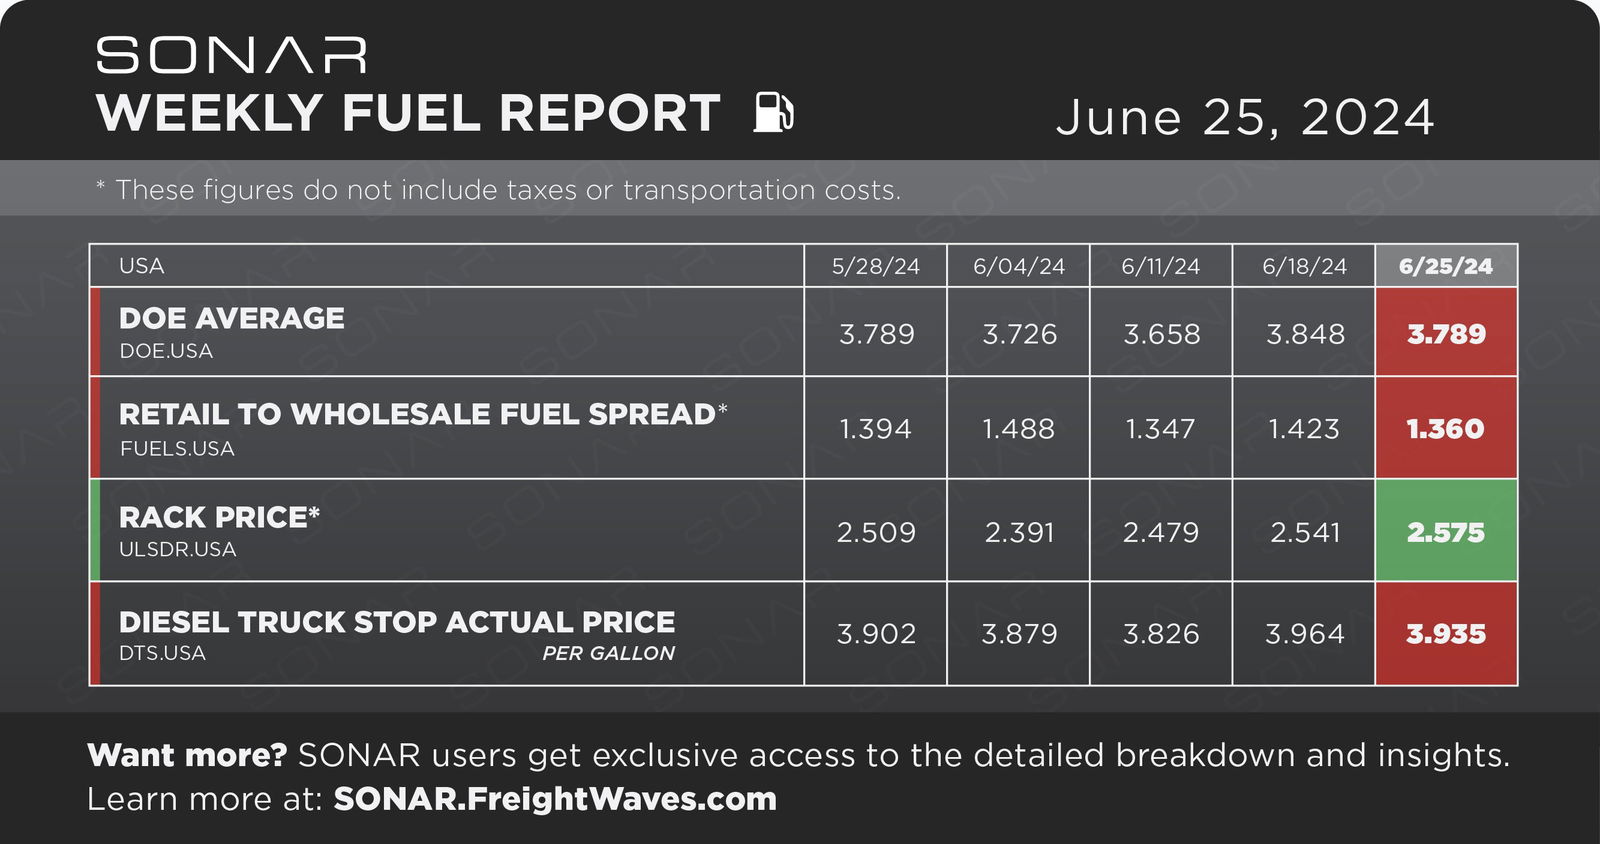Click the USA header cell
The image size is (1600, 844).
tap(446, 266)
